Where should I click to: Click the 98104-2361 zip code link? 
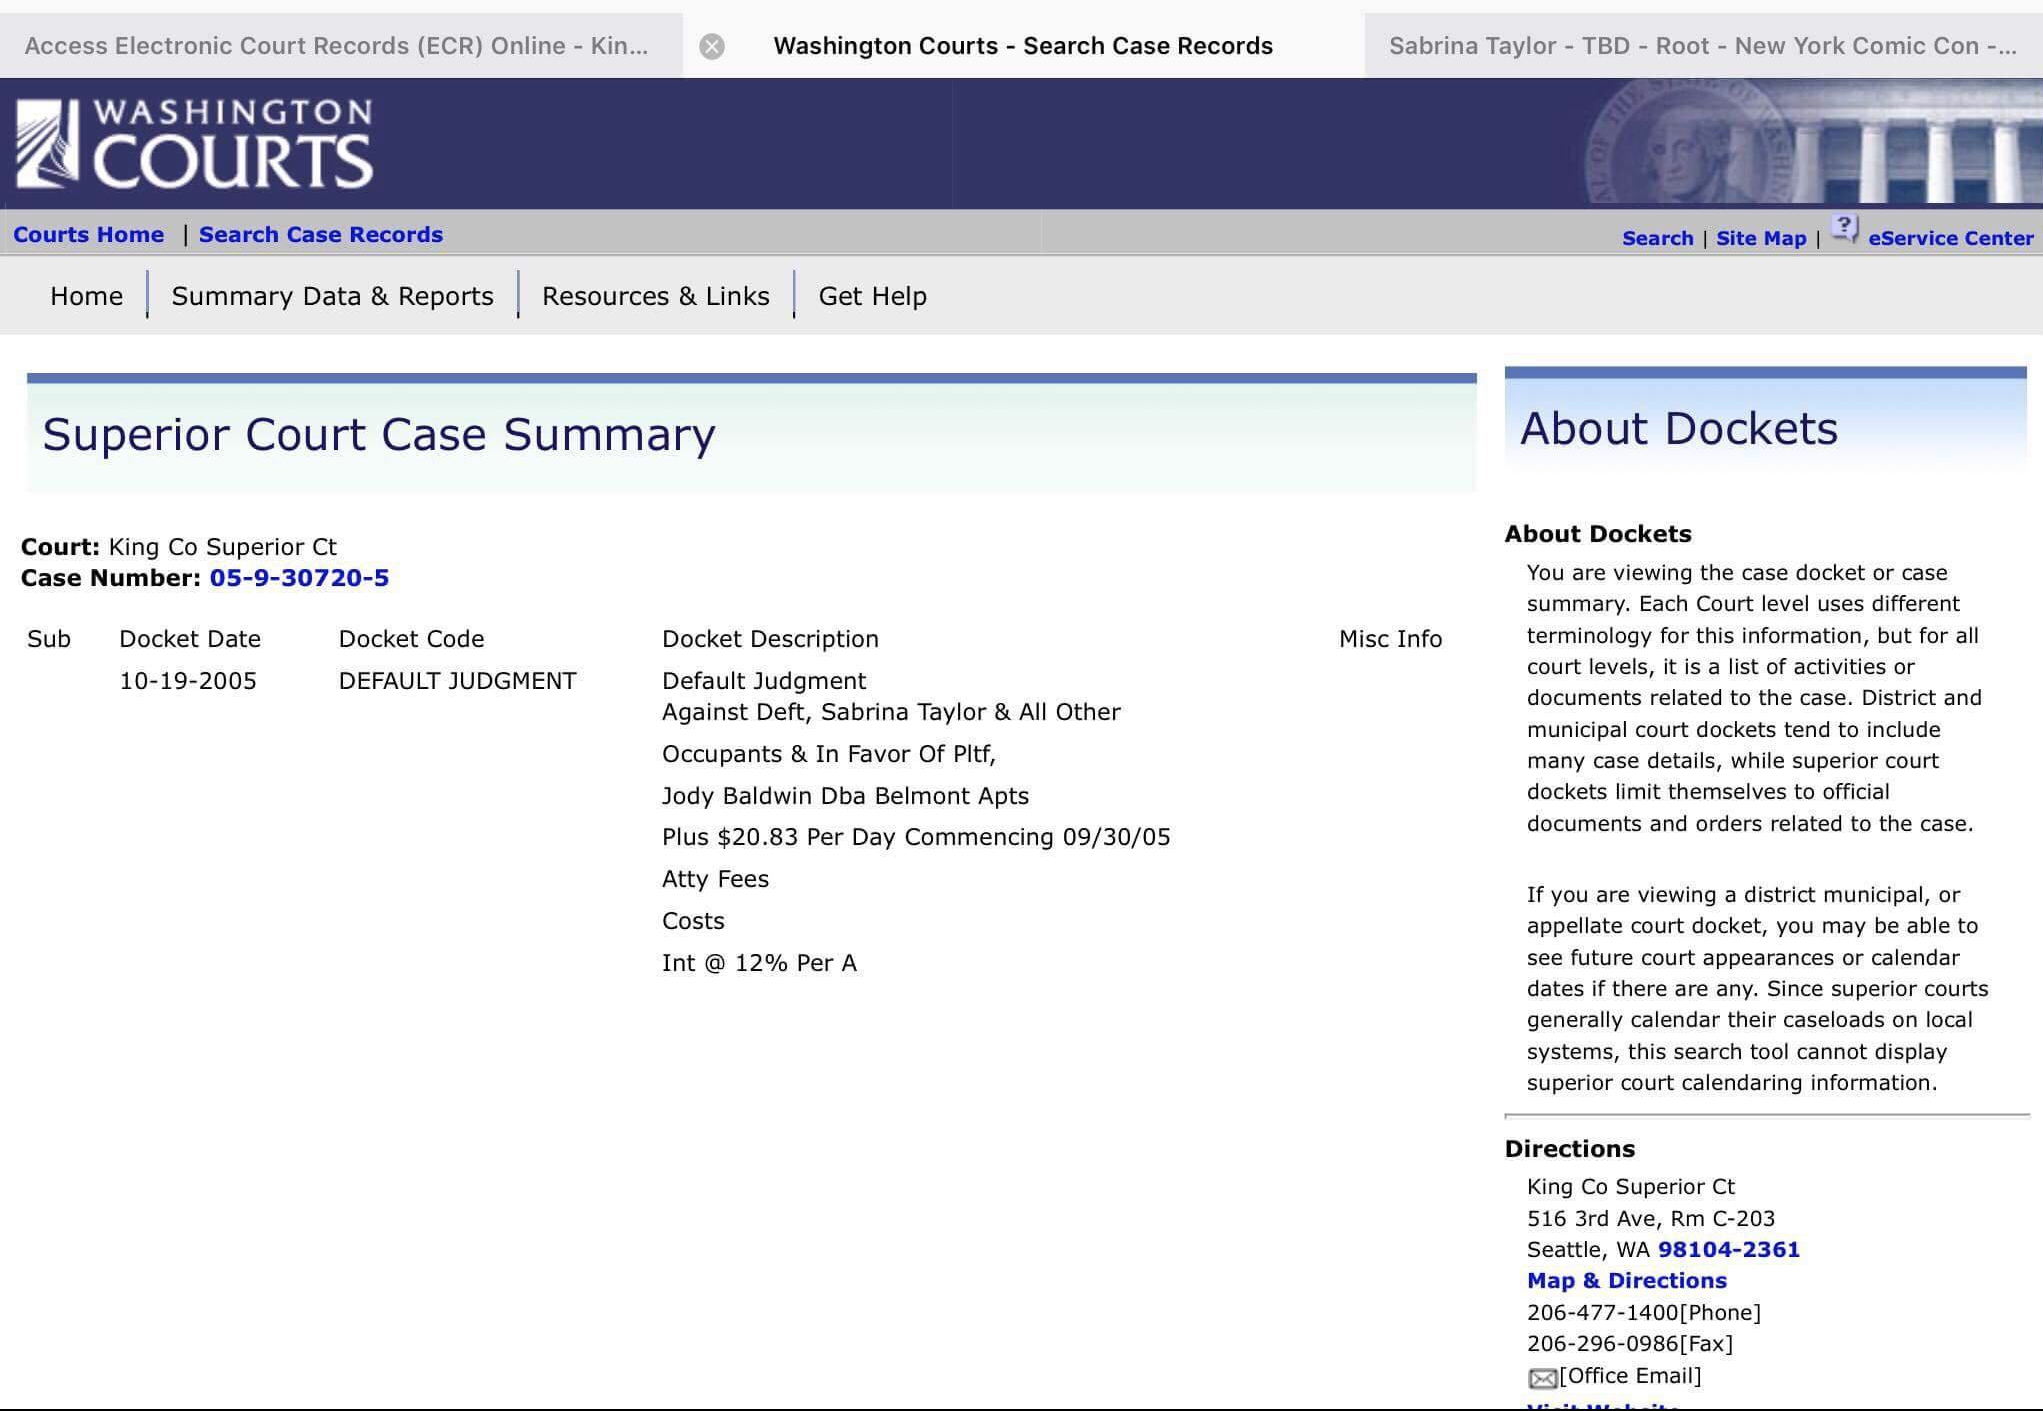pyautogui.click(x=1728, y=1249)
